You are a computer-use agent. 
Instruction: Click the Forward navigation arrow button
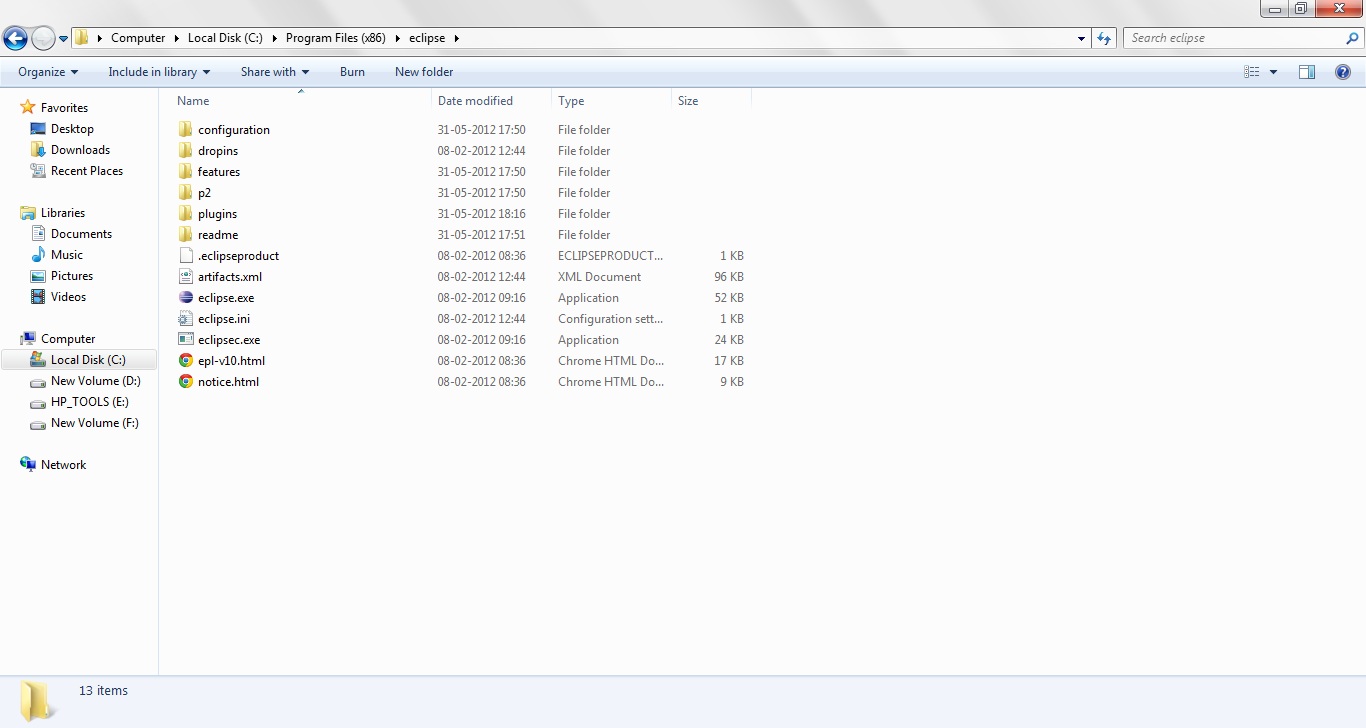pyautogui.click(x=43, y=38)
